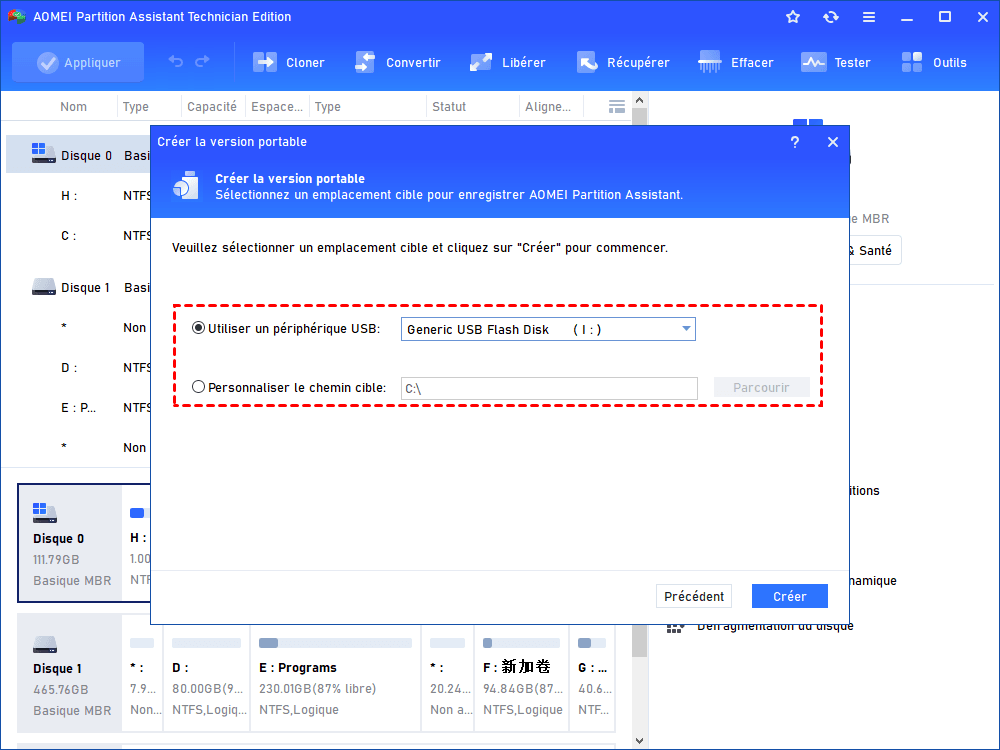The image size is (1000, 750).
Task: Click the Convertir arrows icon
Action: pos(365,62)
